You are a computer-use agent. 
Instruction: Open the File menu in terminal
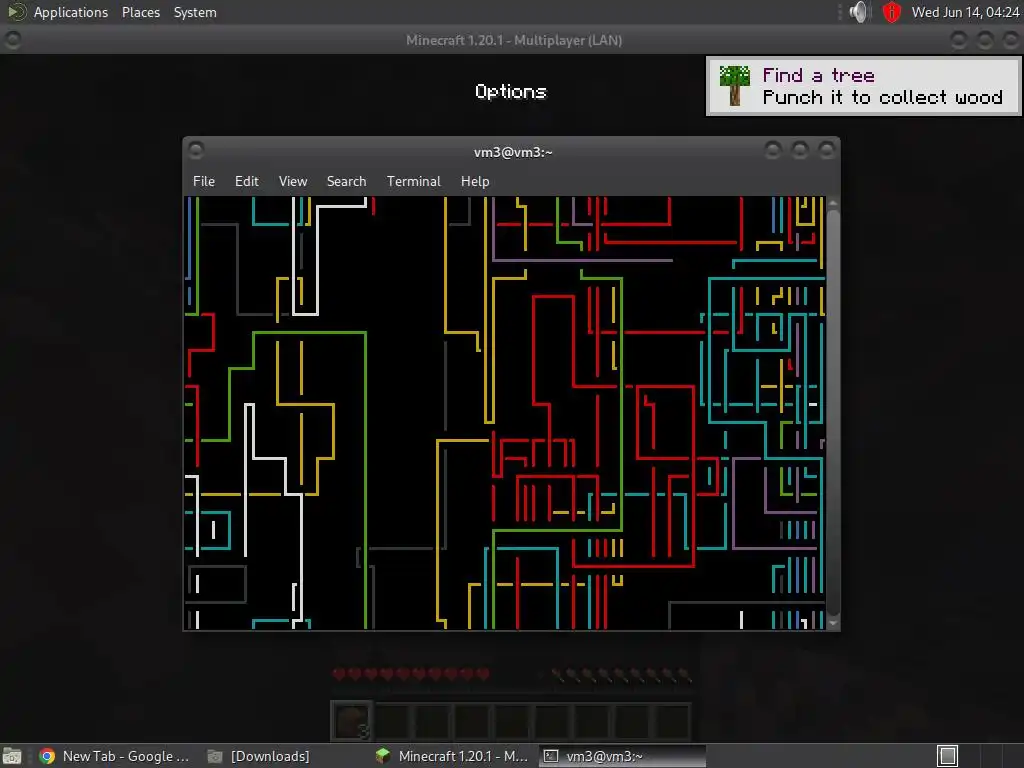pyautogui.click(x=204, y=182)
